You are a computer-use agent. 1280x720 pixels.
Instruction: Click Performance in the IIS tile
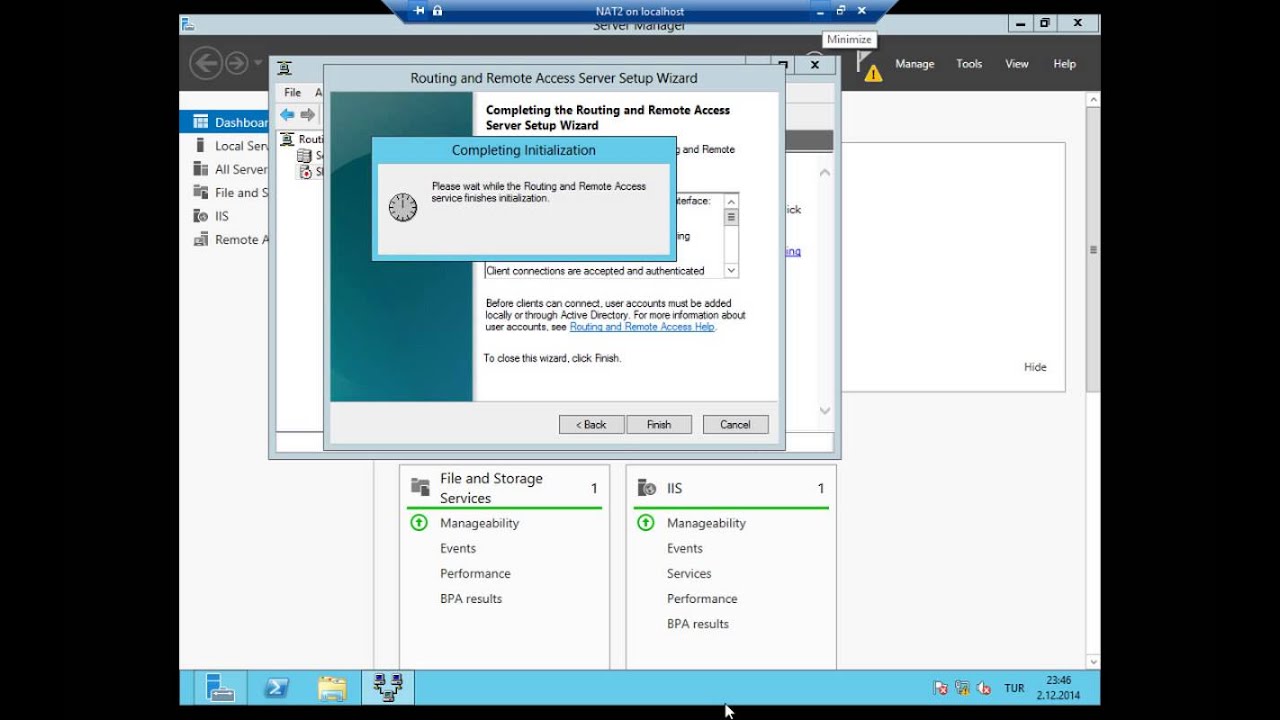(702, 598)
